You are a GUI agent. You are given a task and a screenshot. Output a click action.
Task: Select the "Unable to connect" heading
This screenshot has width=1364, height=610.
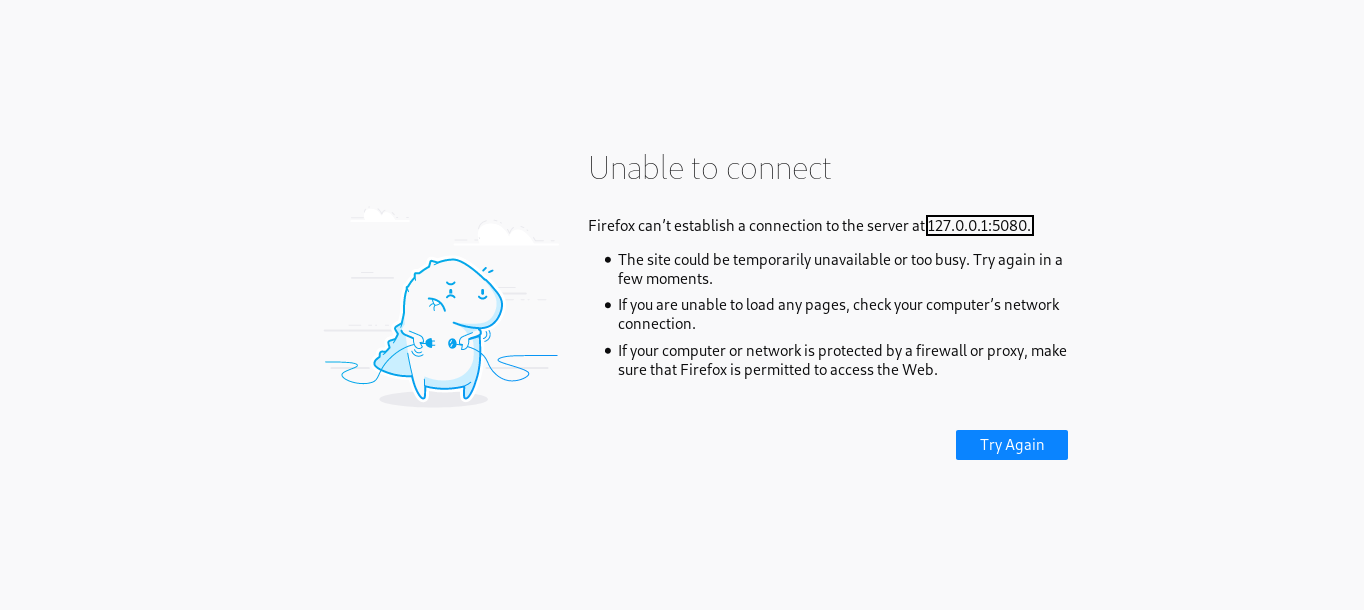(x=709, y=168)
